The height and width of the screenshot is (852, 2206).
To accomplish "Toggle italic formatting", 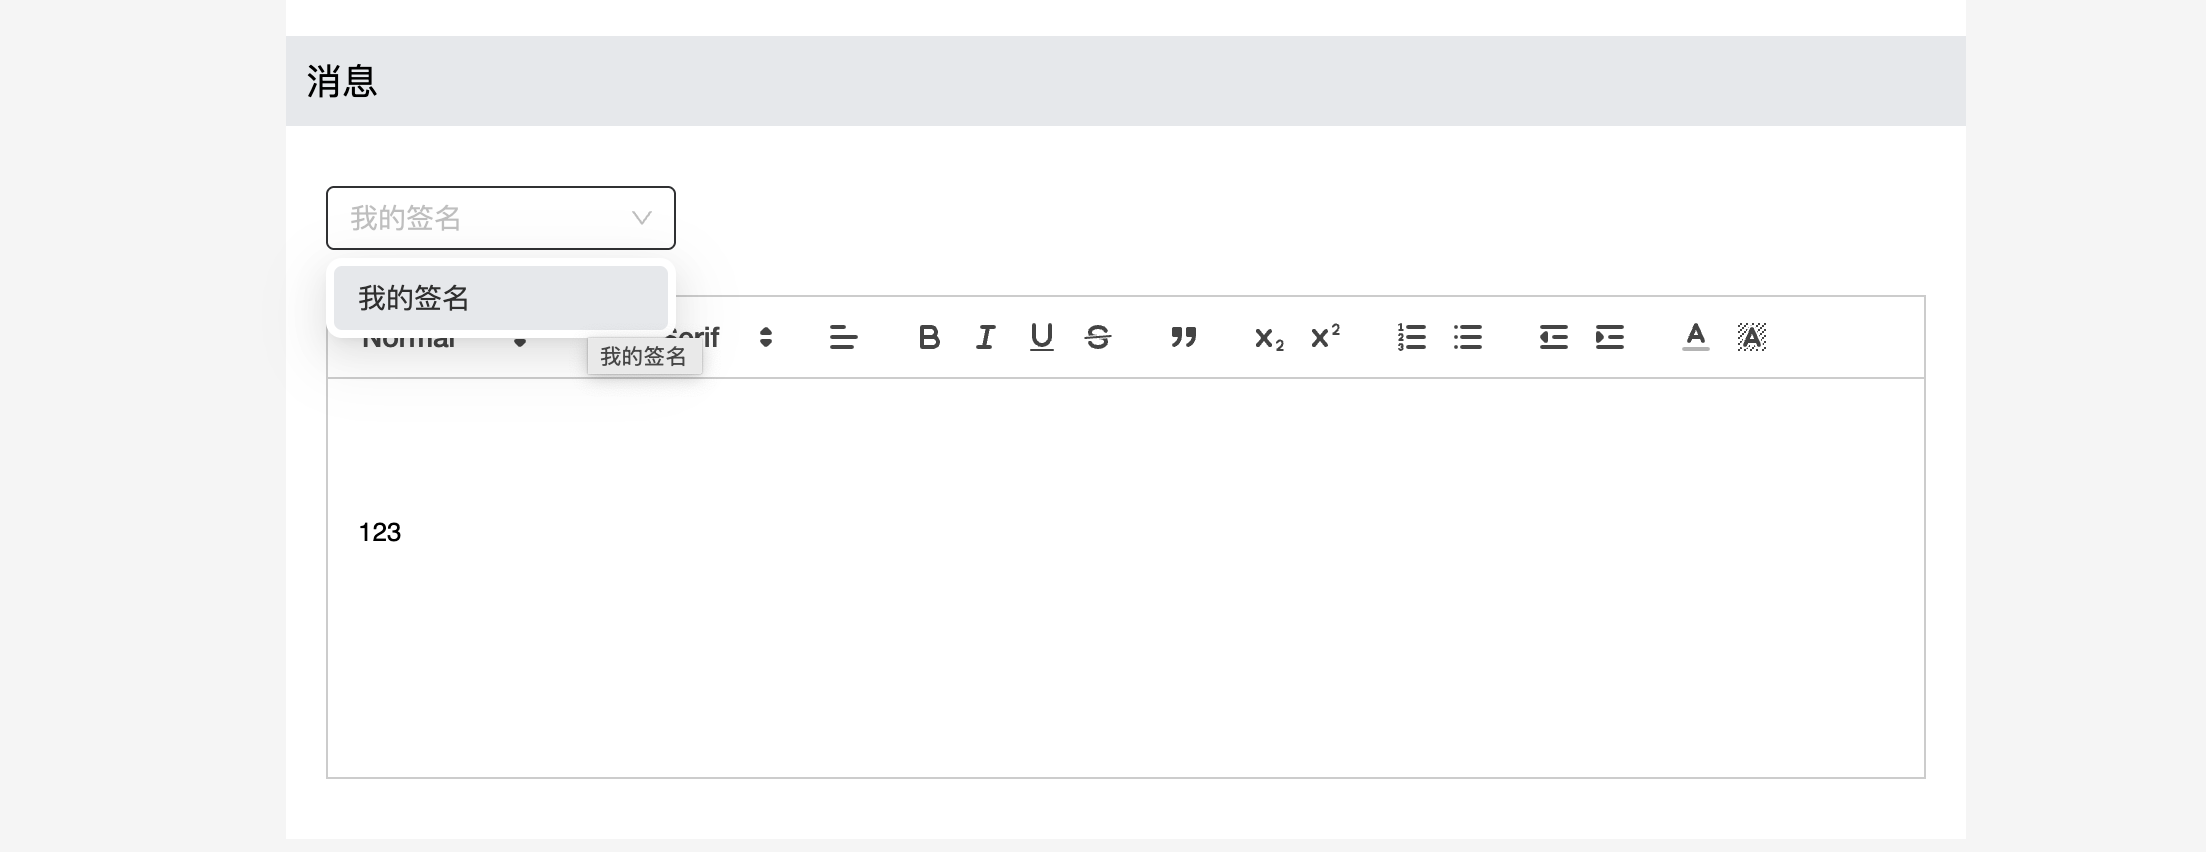I will [x=985, y=338].
